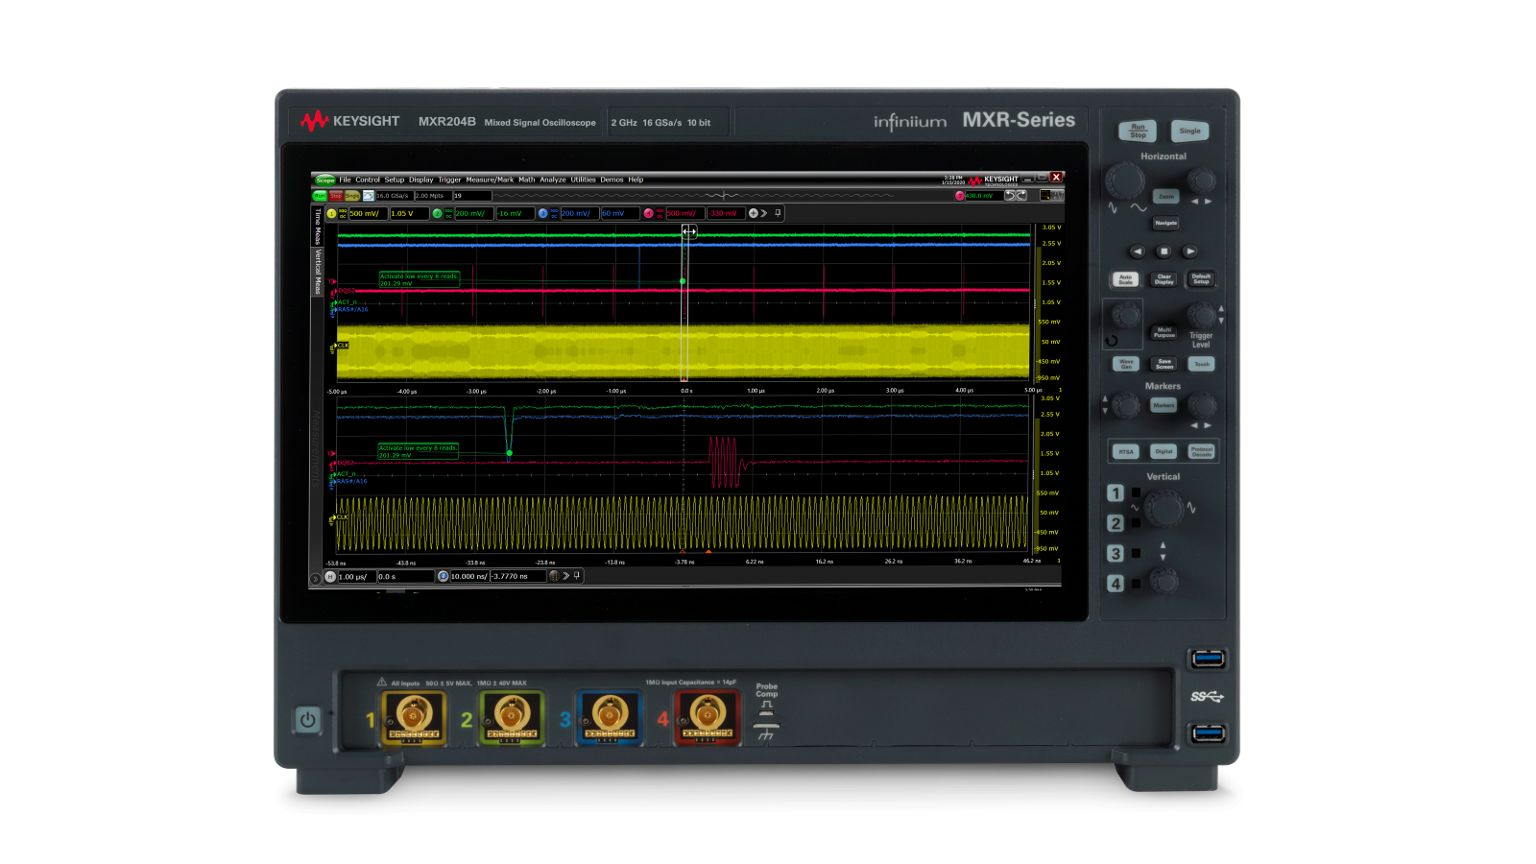1536x864 pixels.
Task: Expand the horizontal toolbar chevron arrow
Action: (566, 576)
